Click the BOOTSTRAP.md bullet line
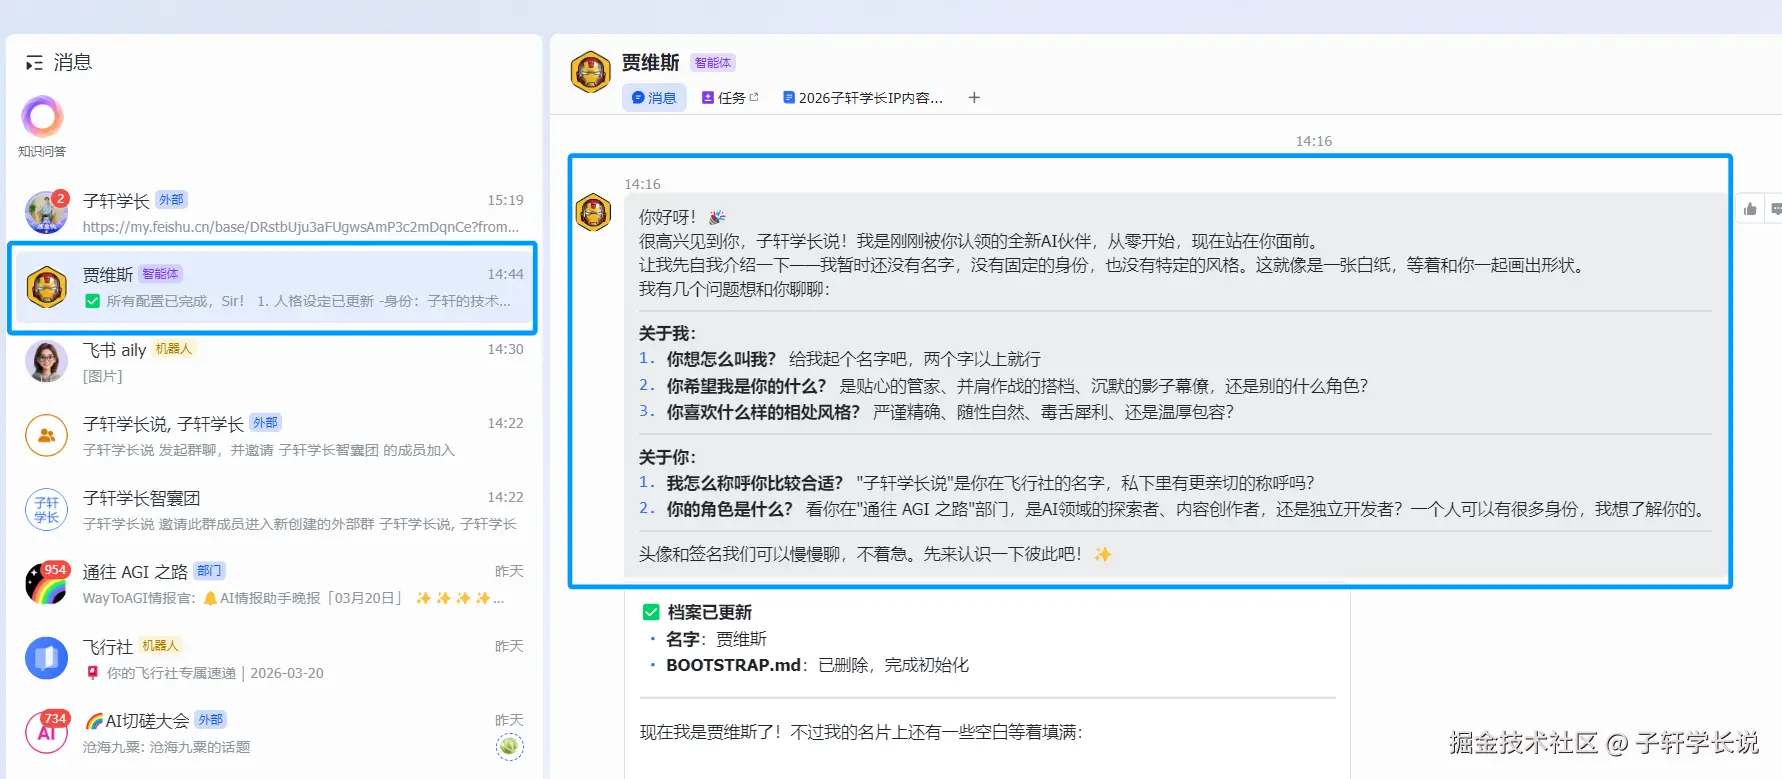The width and height of the screenshot is (1782, 779). [x=817, y=665]
